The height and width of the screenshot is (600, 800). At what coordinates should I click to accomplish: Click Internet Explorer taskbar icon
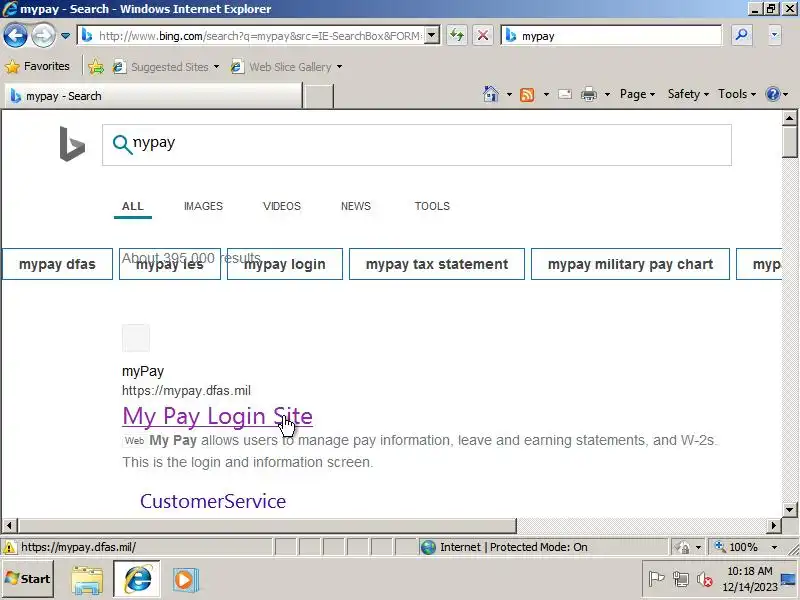click(137, 579)
